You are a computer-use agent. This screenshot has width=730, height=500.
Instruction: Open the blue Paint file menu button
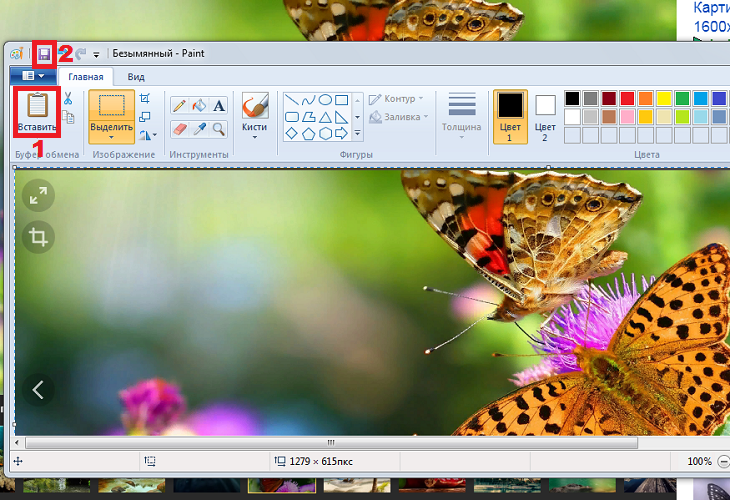point(33,76)
